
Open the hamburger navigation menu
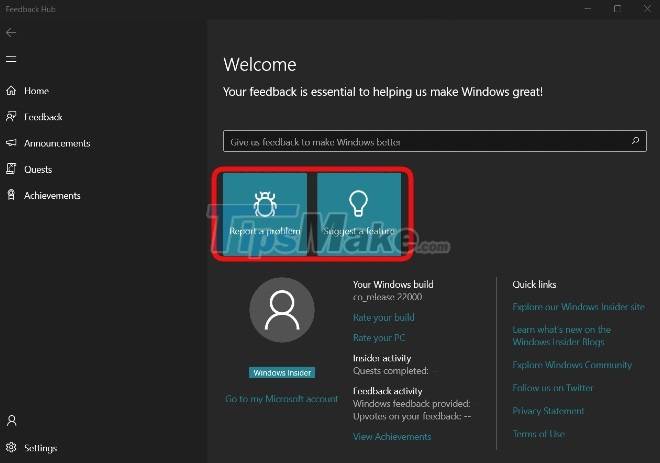click(11, 59)
